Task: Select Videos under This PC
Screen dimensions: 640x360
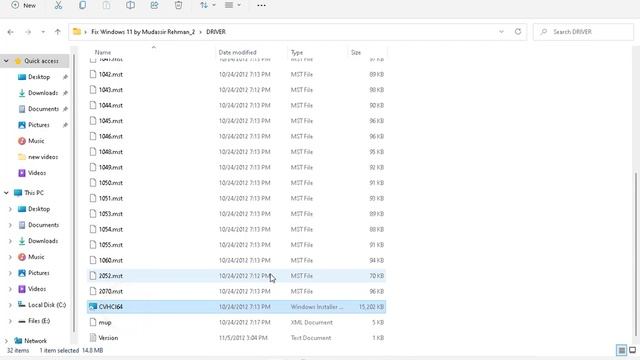Action: [x=37, y=289]
